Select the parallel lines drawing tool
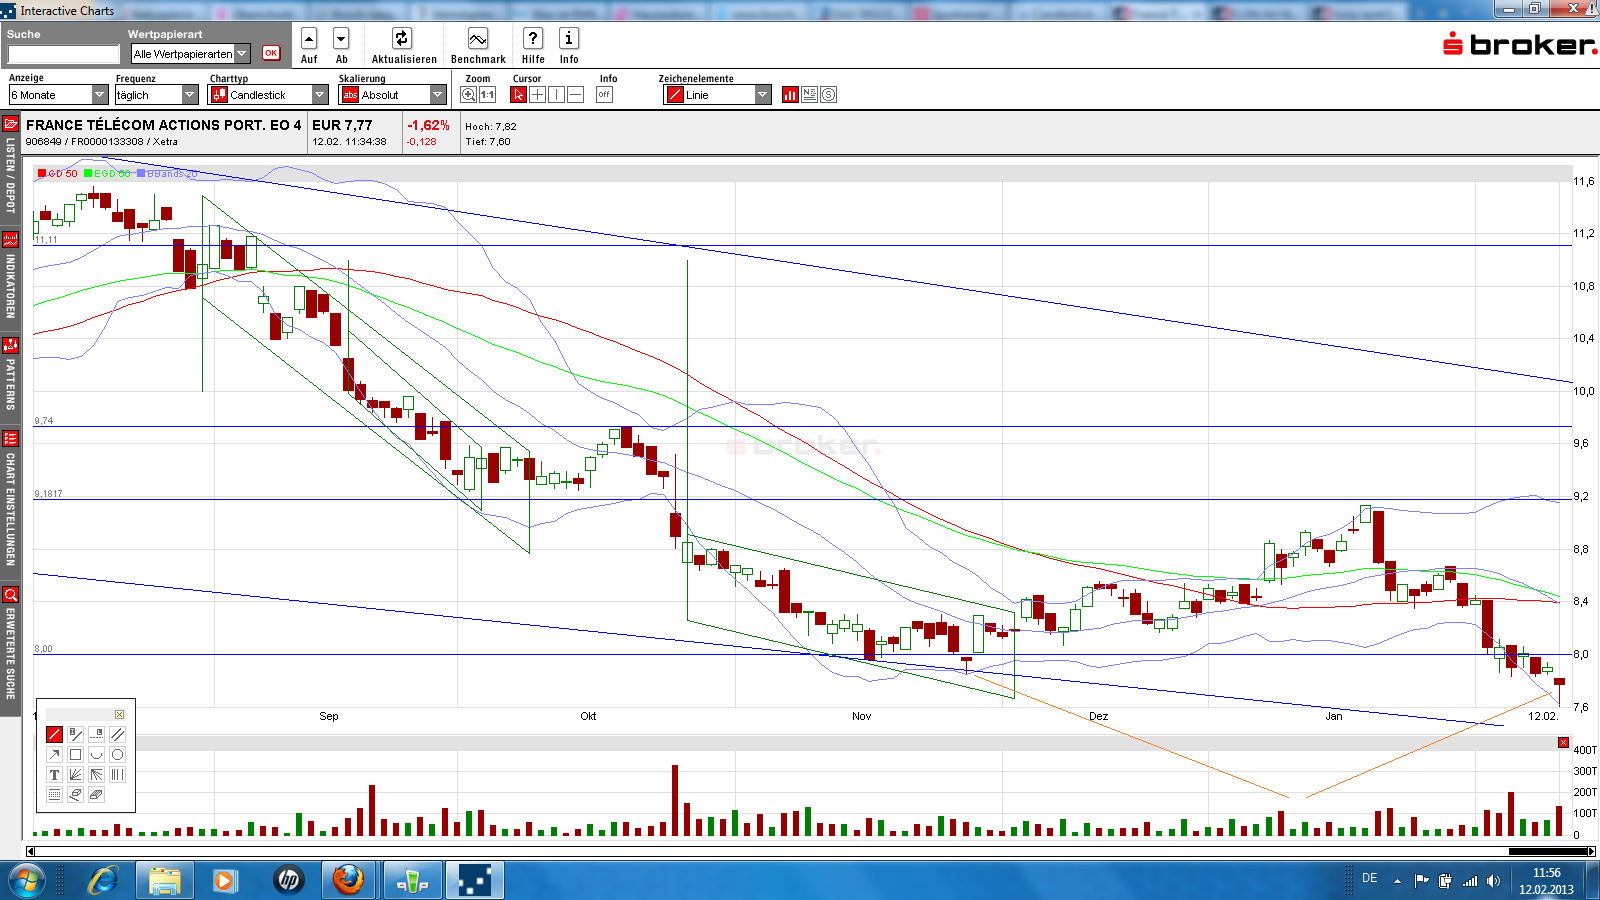 117,734
